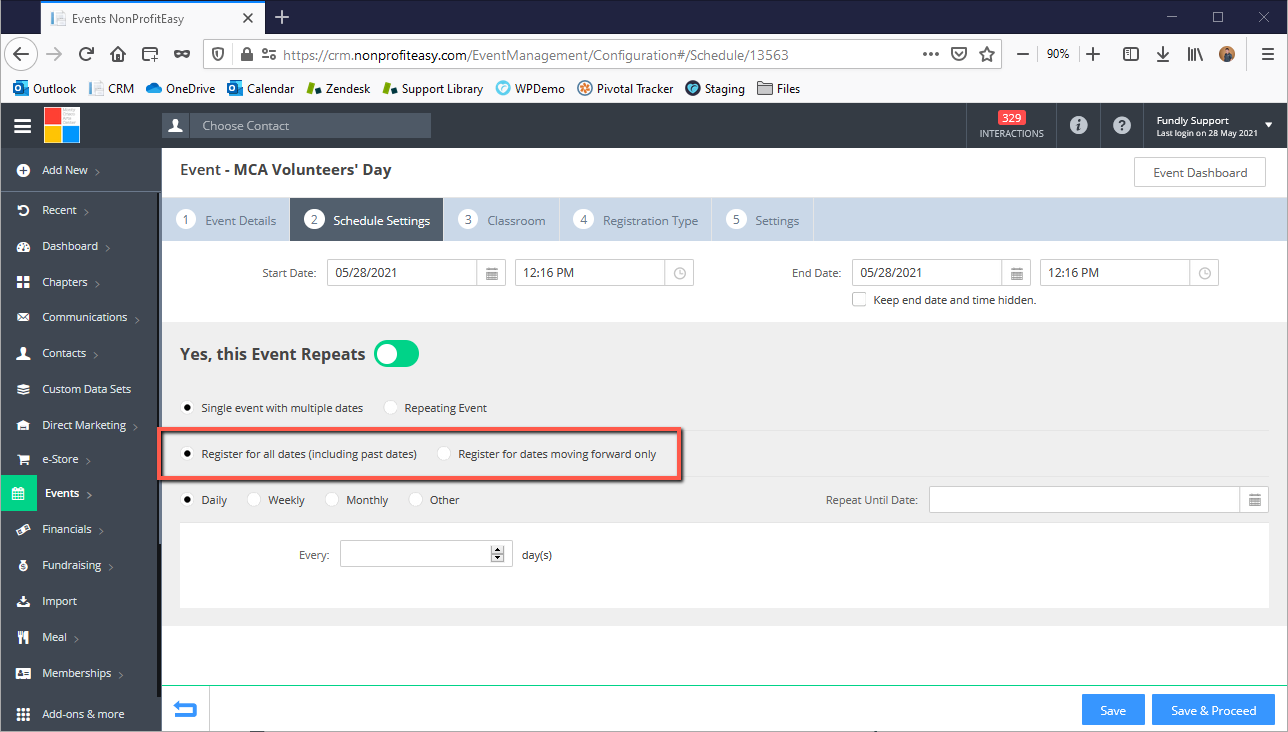Open the Firefox application menu
This screenshot has width=1288, height=732.
pyautogui.click(x=1267, y=55)
